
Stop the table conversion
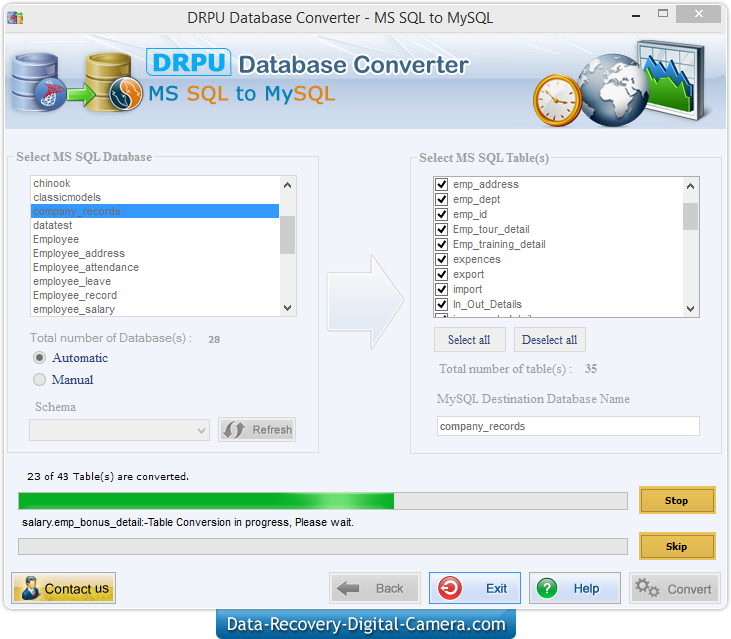677,500
